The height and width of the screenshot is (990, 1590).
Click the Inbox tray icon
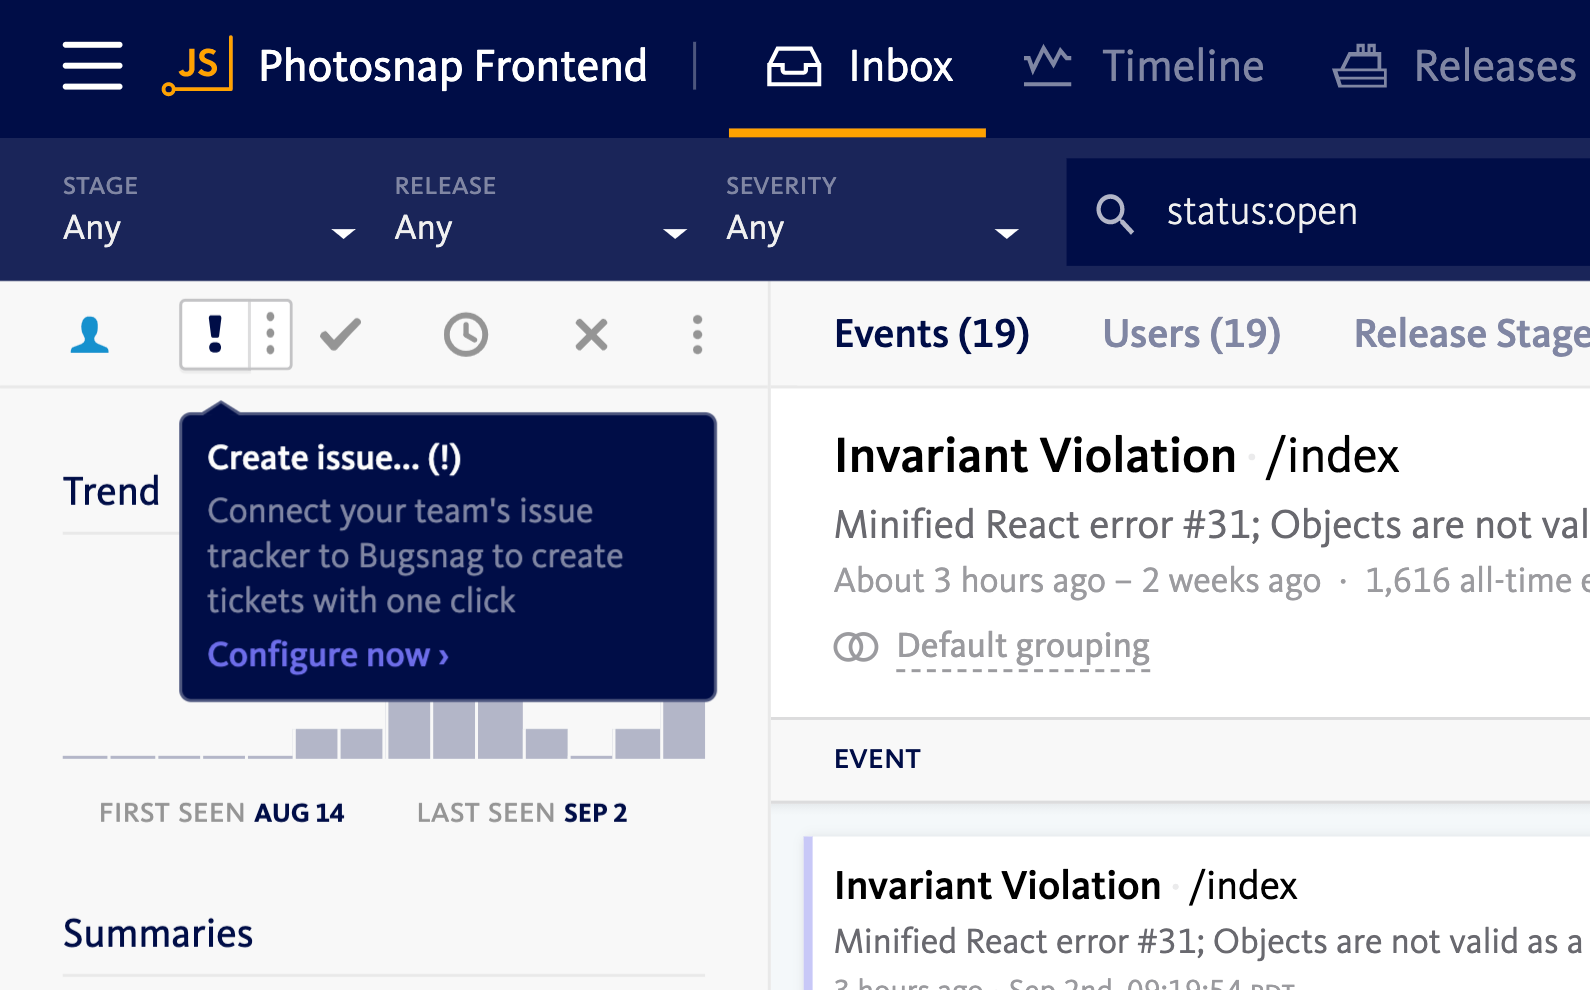tap(794, 66)
